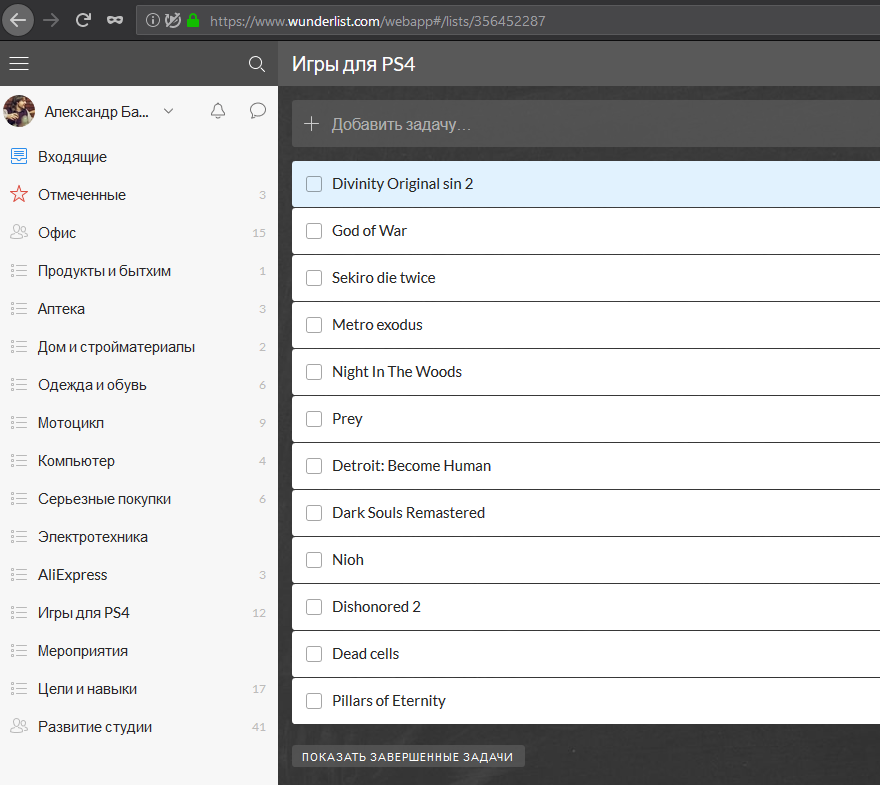The width and height of the screenshot is (880, 785).
Task: Click the plus icon to add task
Action: (x=311, y=124)
